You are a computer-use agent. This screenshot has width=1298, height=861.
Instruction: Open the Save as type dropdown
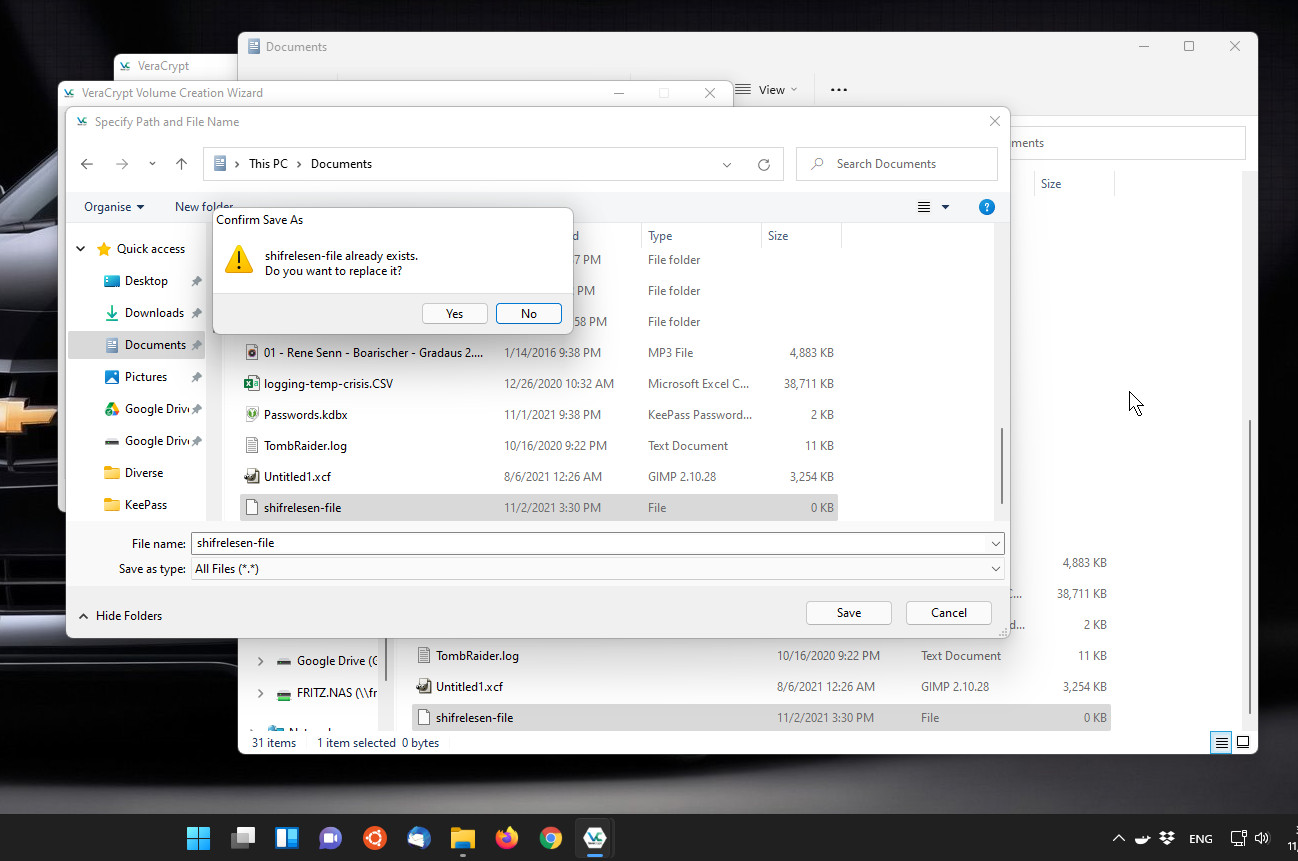(598, 568)
